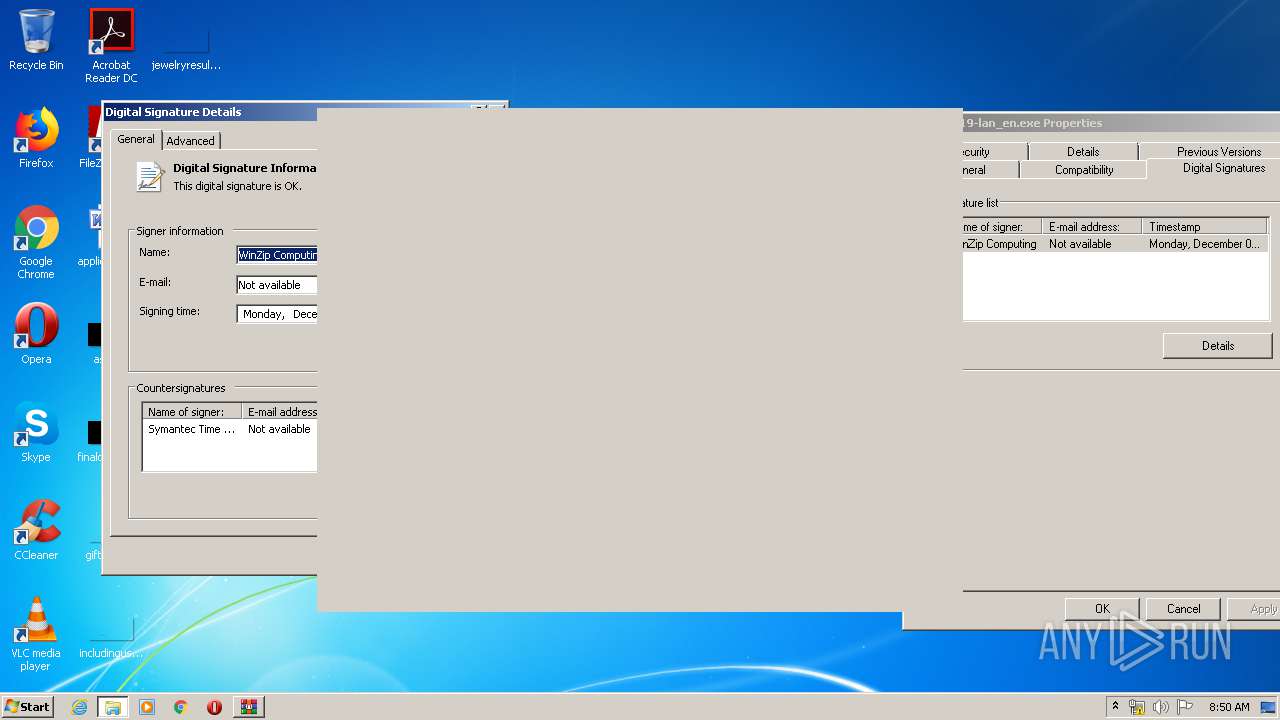Switch to Advanced tab in Signature Details

pyautogui.click(x=190, y=141)
